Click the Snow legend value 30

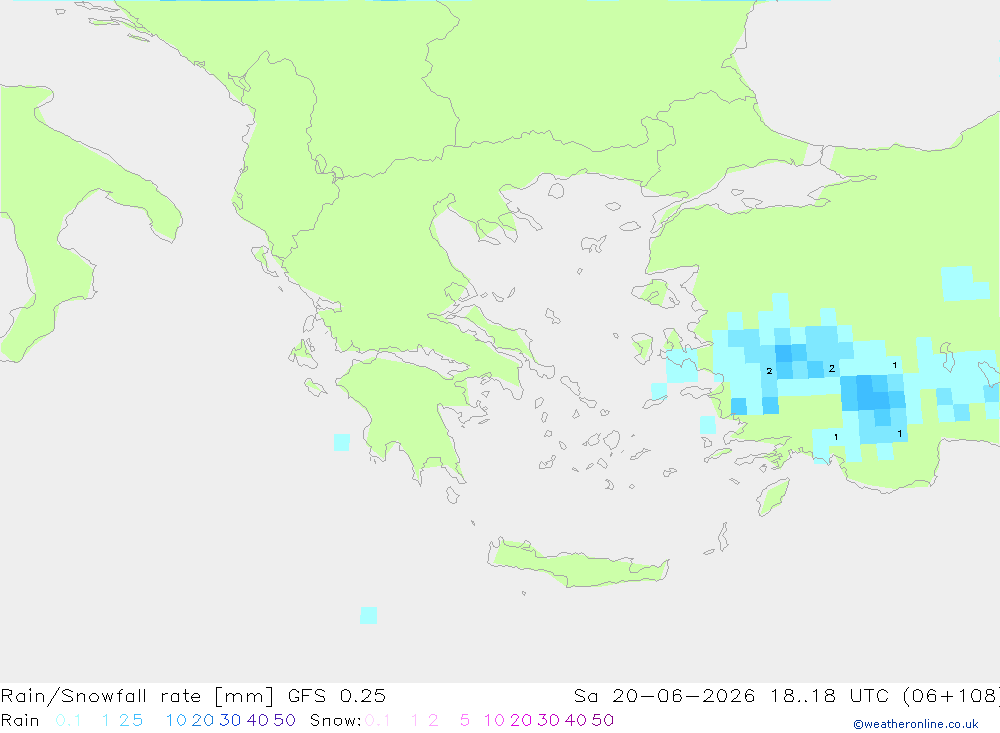548,720
